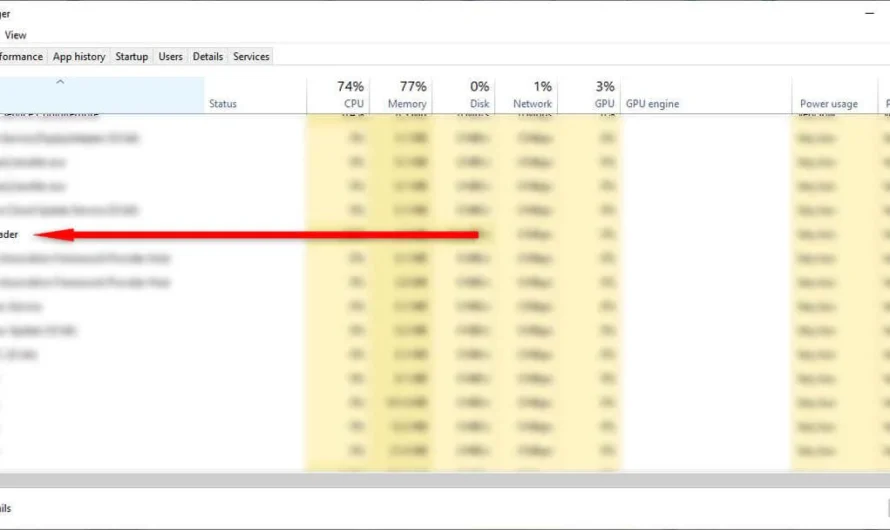Switch to the Services tab
890x530 pixels.
[251, 57]
